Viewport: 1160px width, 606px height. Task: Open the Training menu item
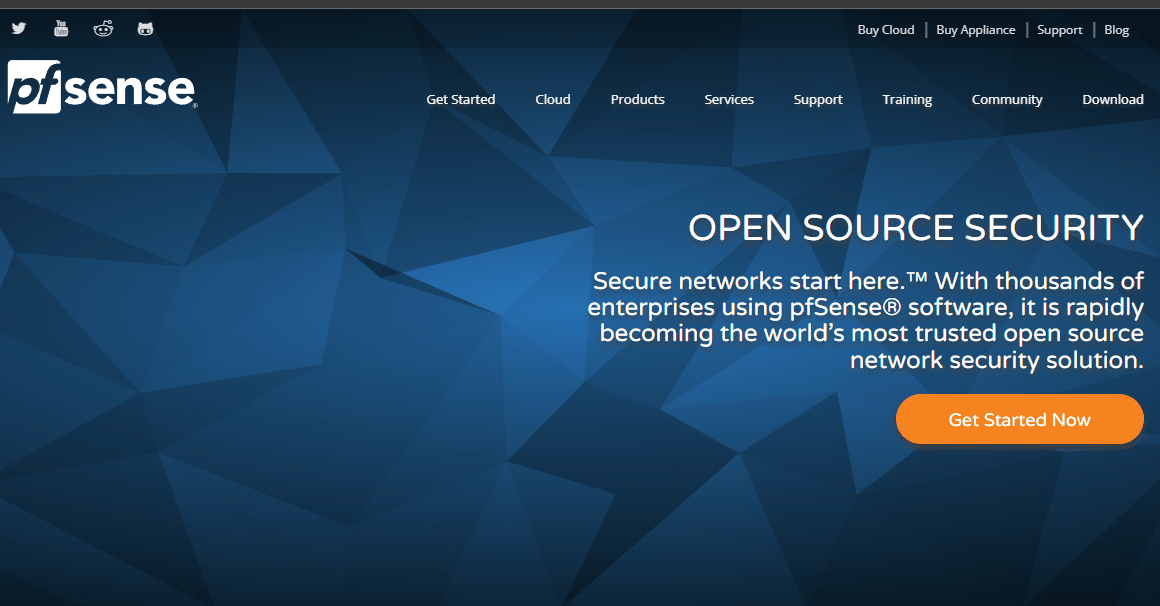point(906,99)
